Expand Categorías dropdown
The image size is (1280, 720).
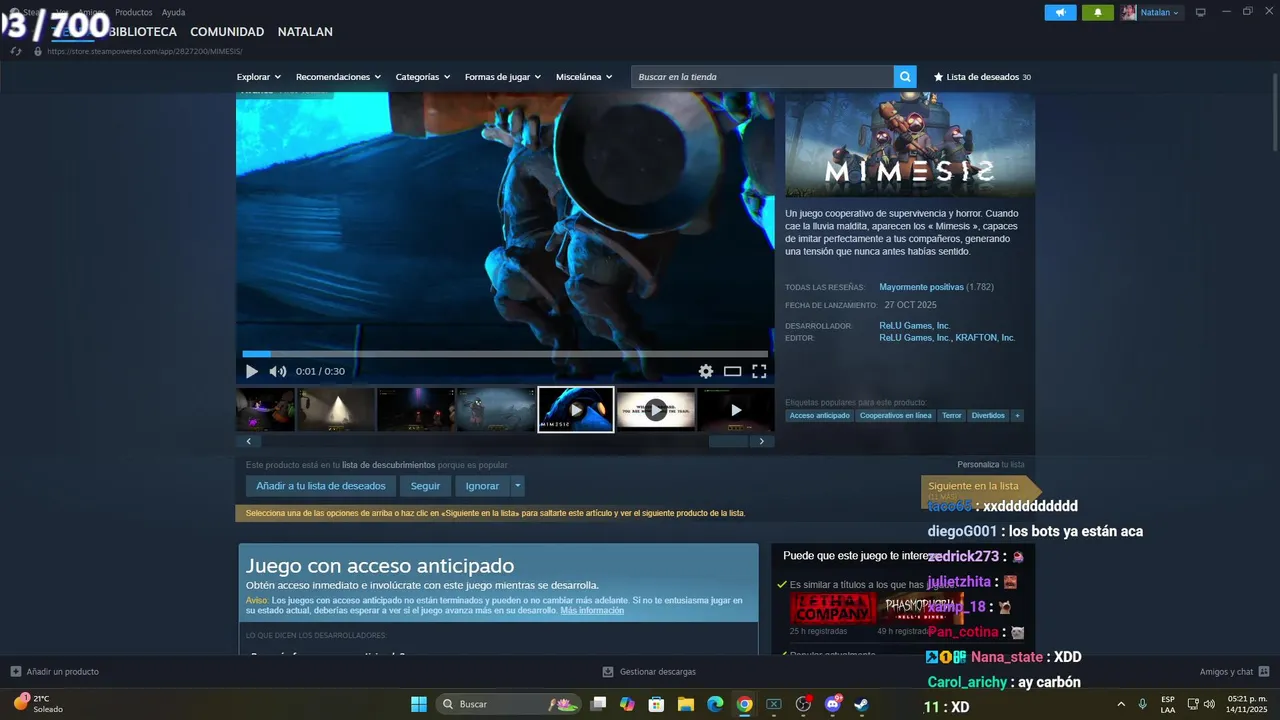[x=422, y=77]
